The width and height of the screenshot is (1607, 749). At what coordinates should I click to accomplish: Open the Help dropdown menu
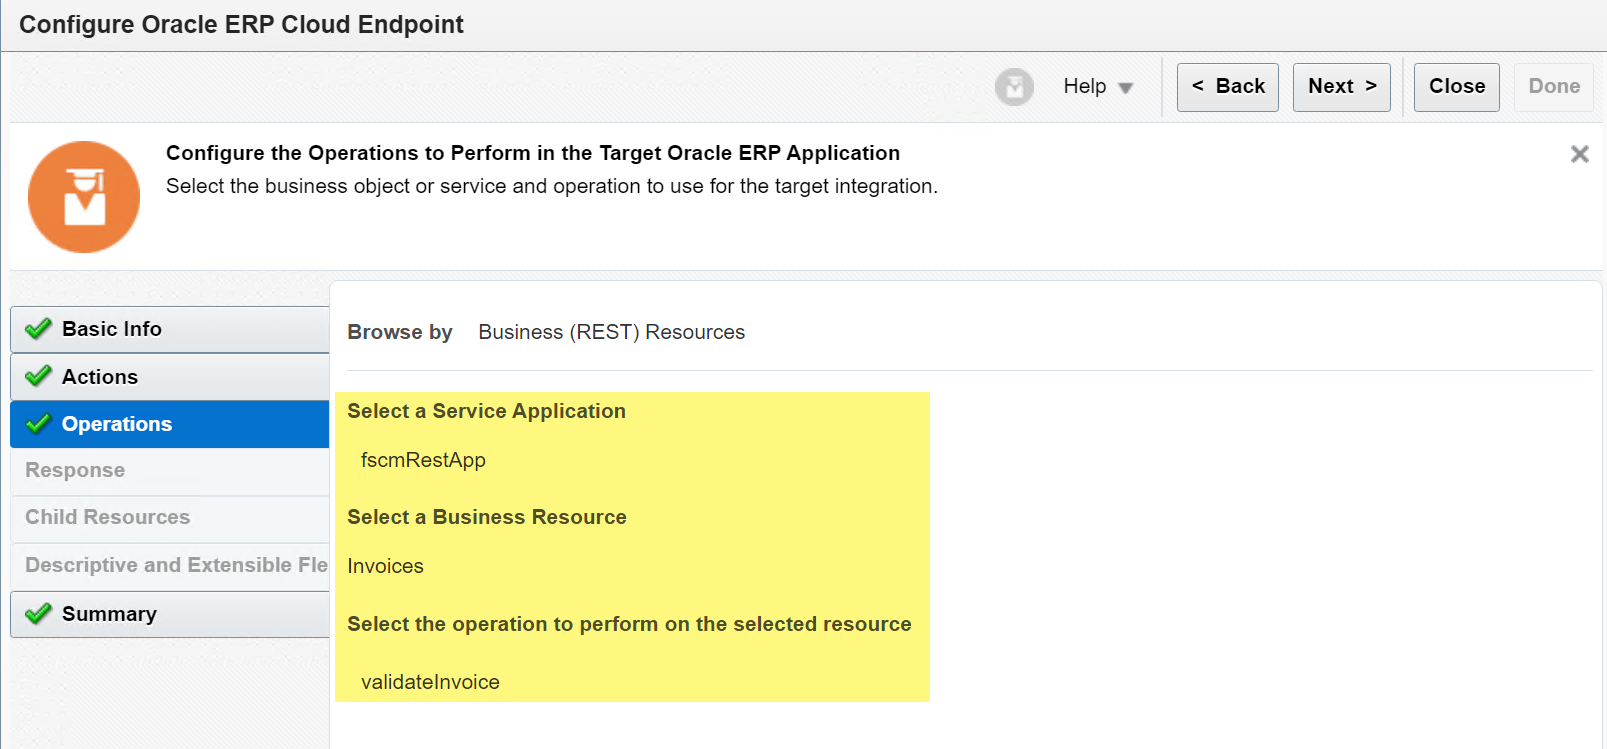1098,87
